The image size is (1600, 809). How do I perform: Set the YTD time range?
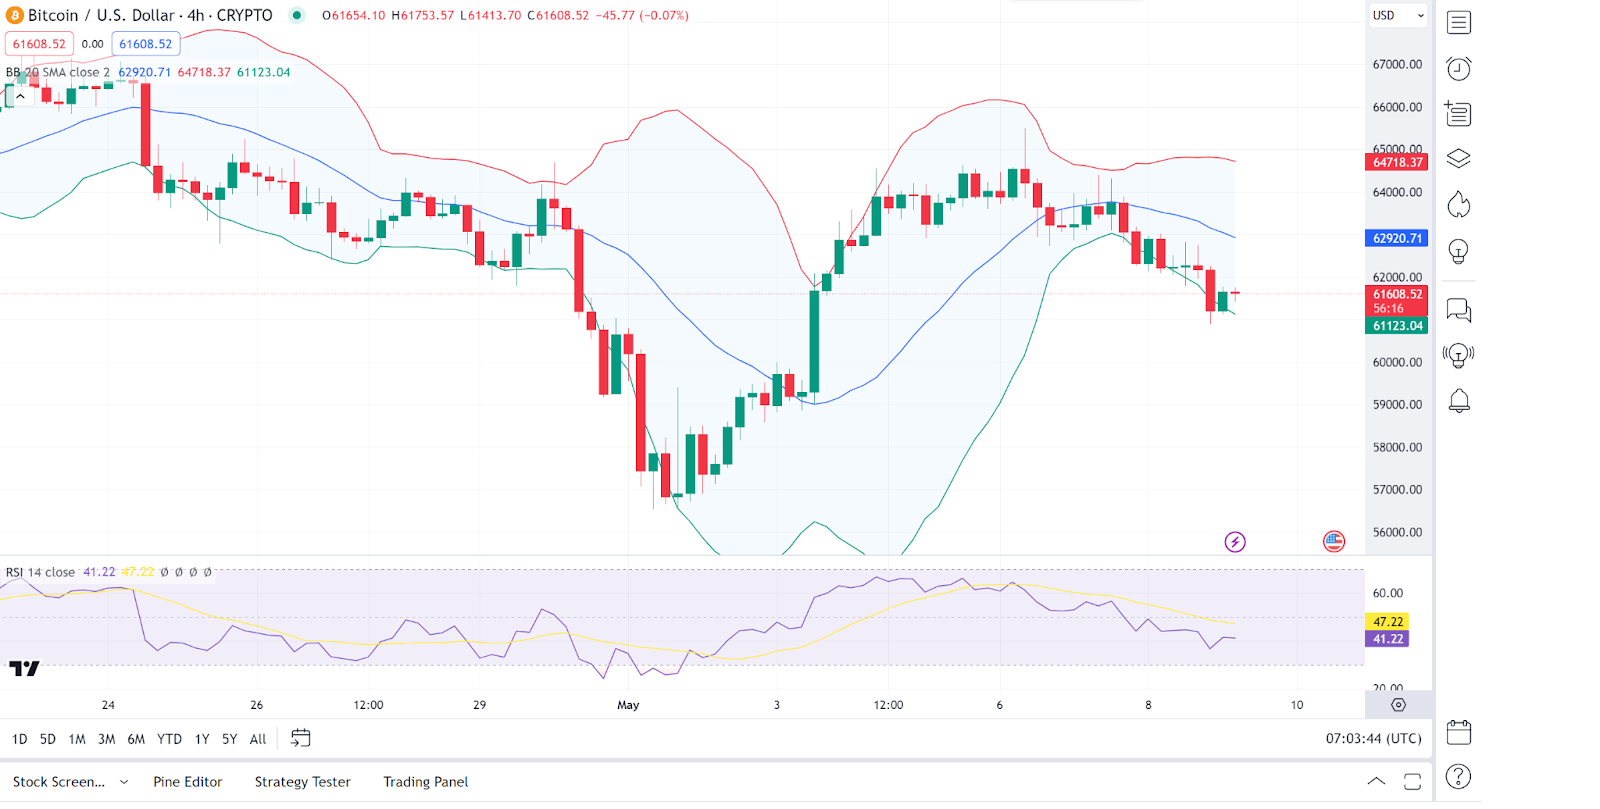click(169, 739)
